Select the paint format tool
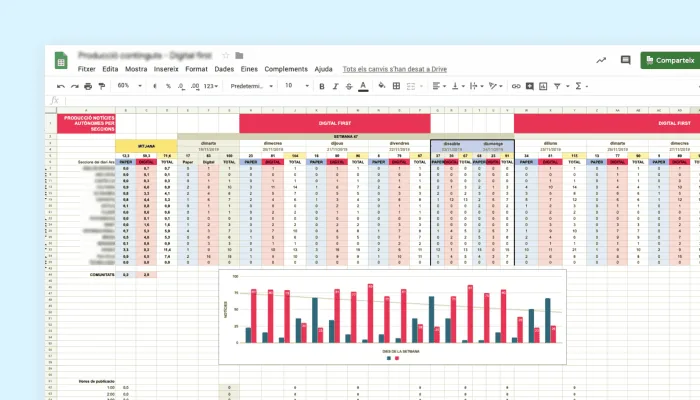 coord(102,86)
